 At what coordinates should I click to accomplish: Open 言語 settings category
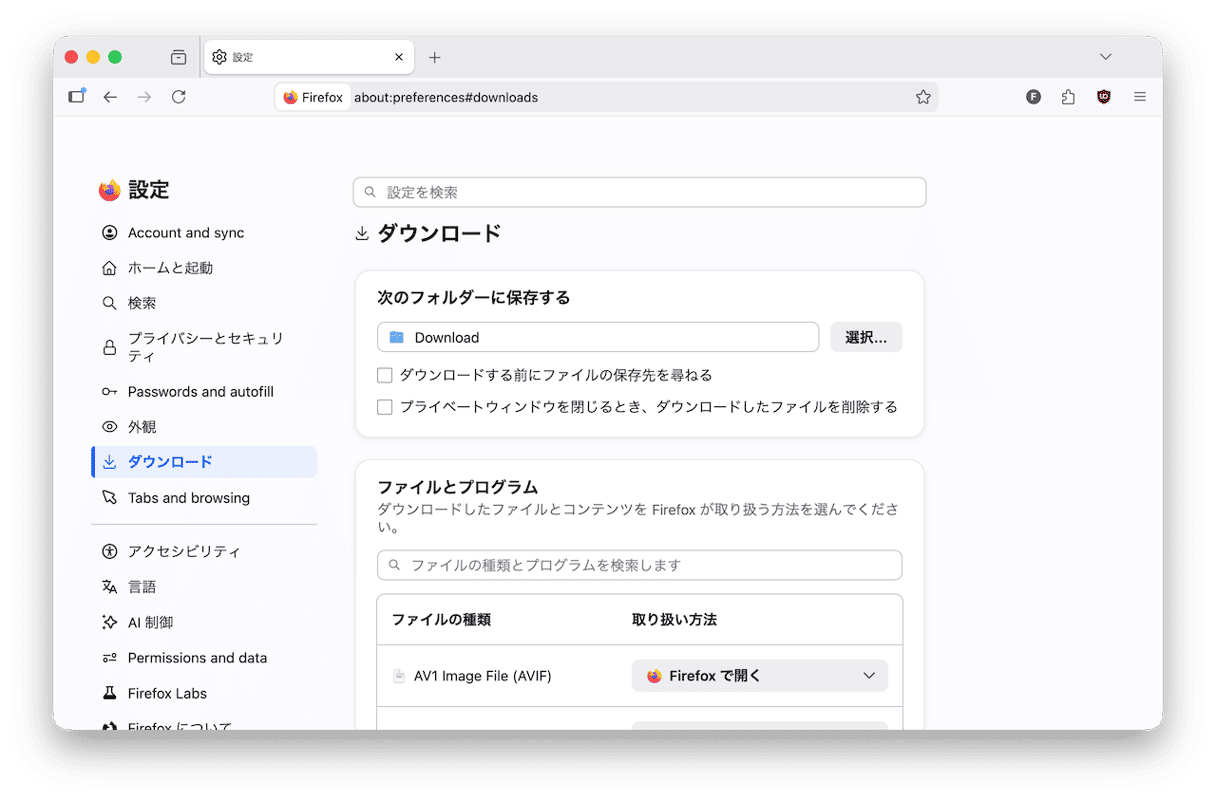tap(204, 587)
